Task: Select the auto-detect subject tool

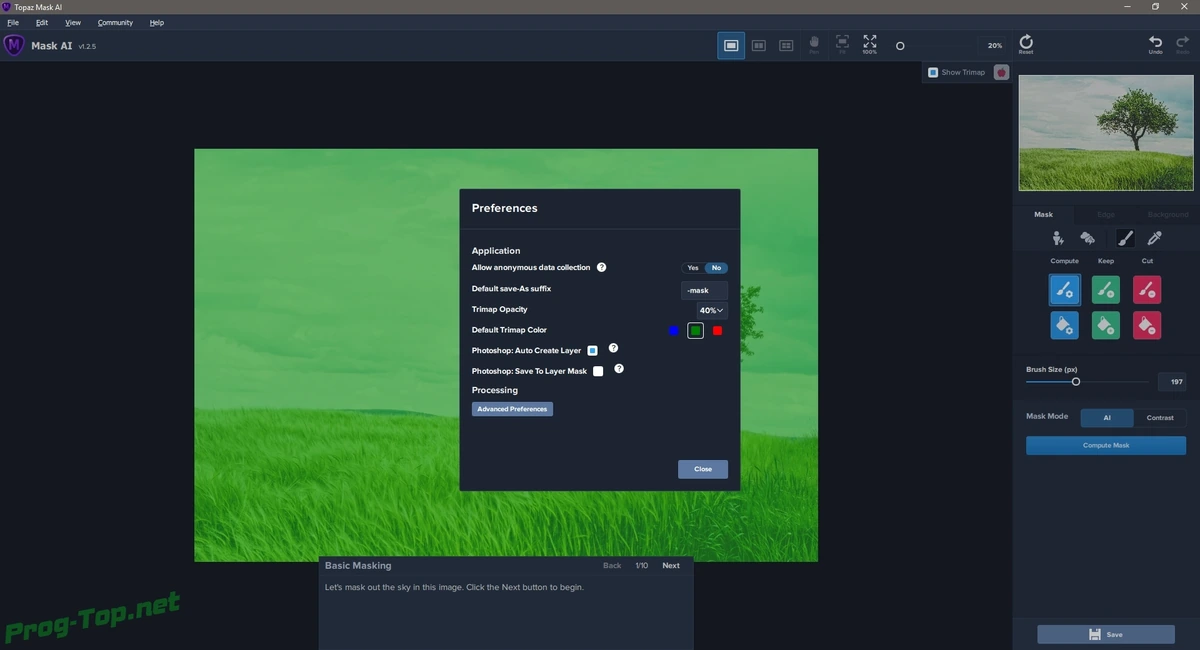Action: click(1058, 238)
